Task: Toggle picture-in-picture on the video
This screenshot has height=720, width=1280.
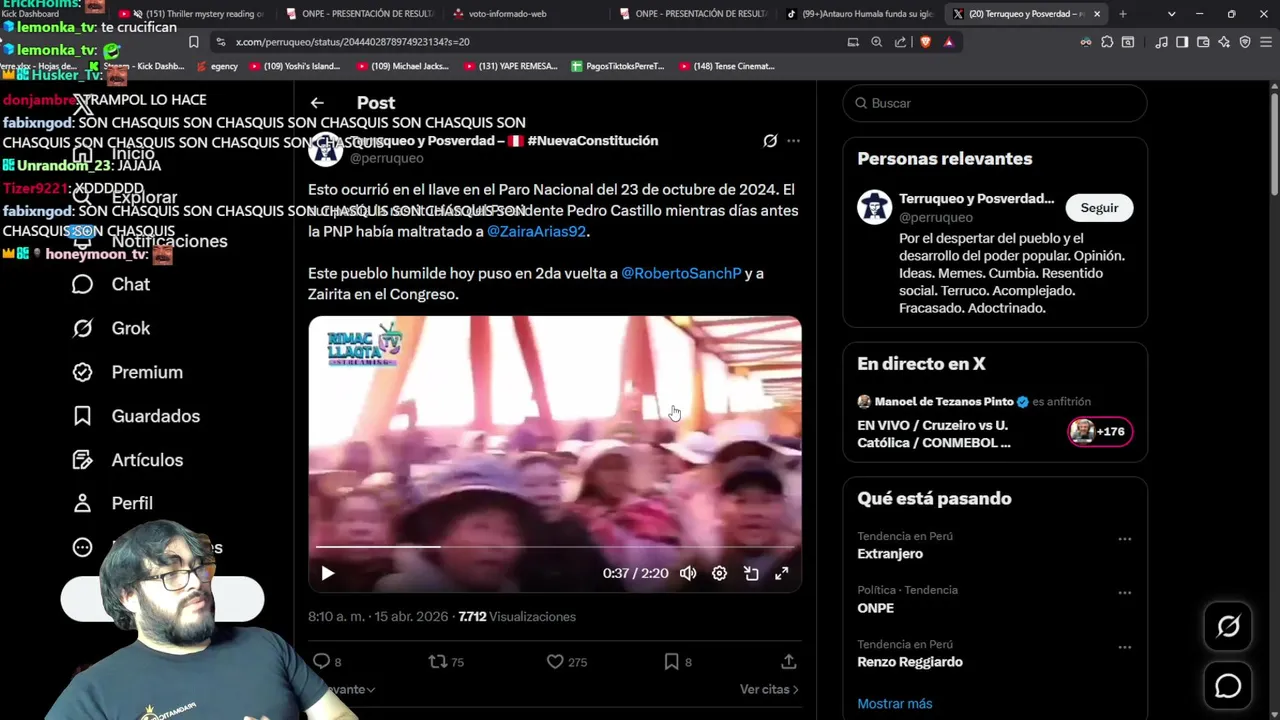Action: pyautogui.click(x=751, y=573)
